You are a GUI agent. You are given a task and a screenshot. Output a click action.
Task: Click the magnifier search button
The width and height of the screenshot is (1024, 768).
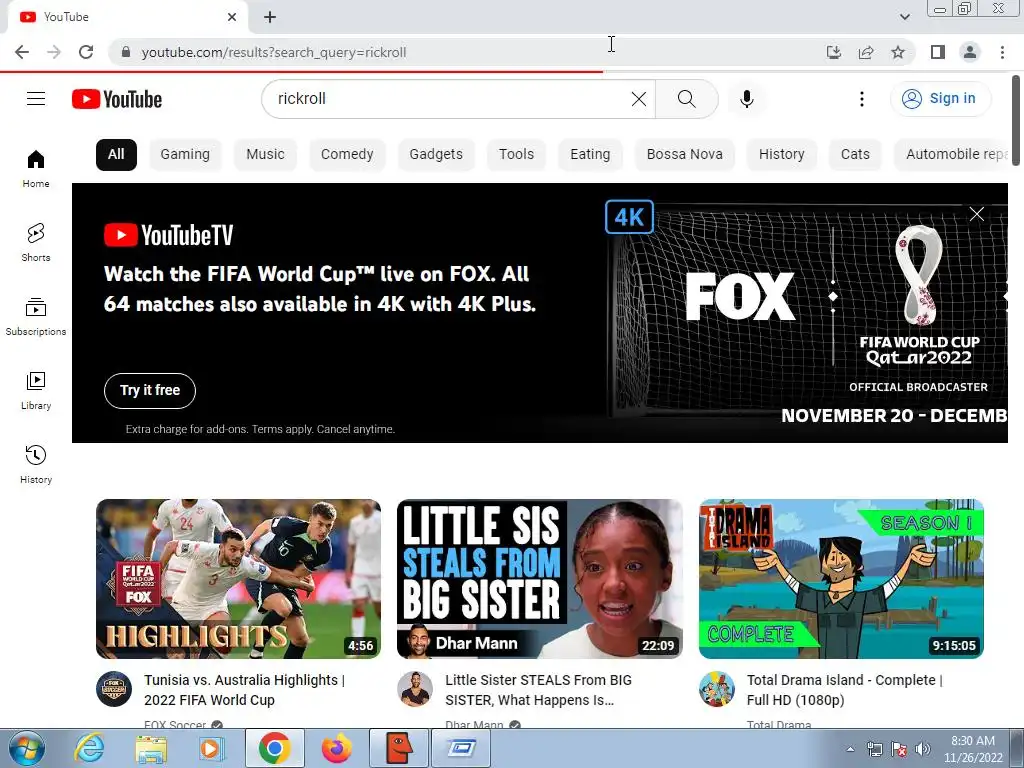click(x=686, y=99)
